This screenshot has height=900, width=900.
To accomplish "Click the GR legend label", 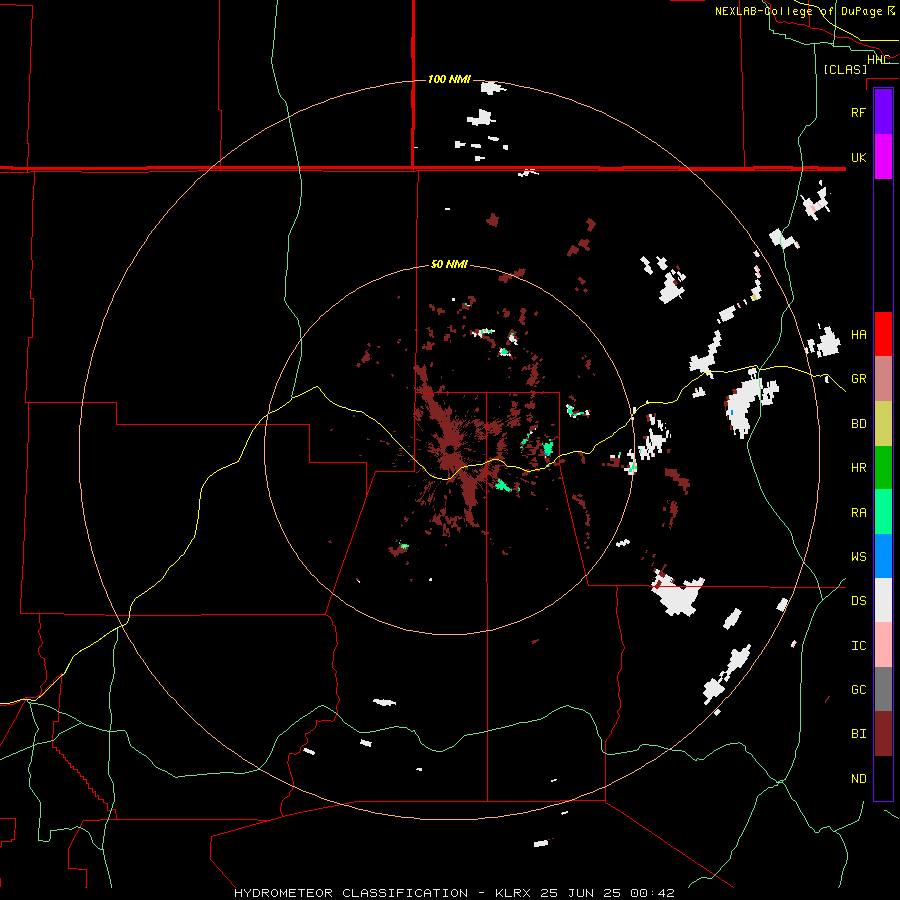I will click(x=858, y=379).
